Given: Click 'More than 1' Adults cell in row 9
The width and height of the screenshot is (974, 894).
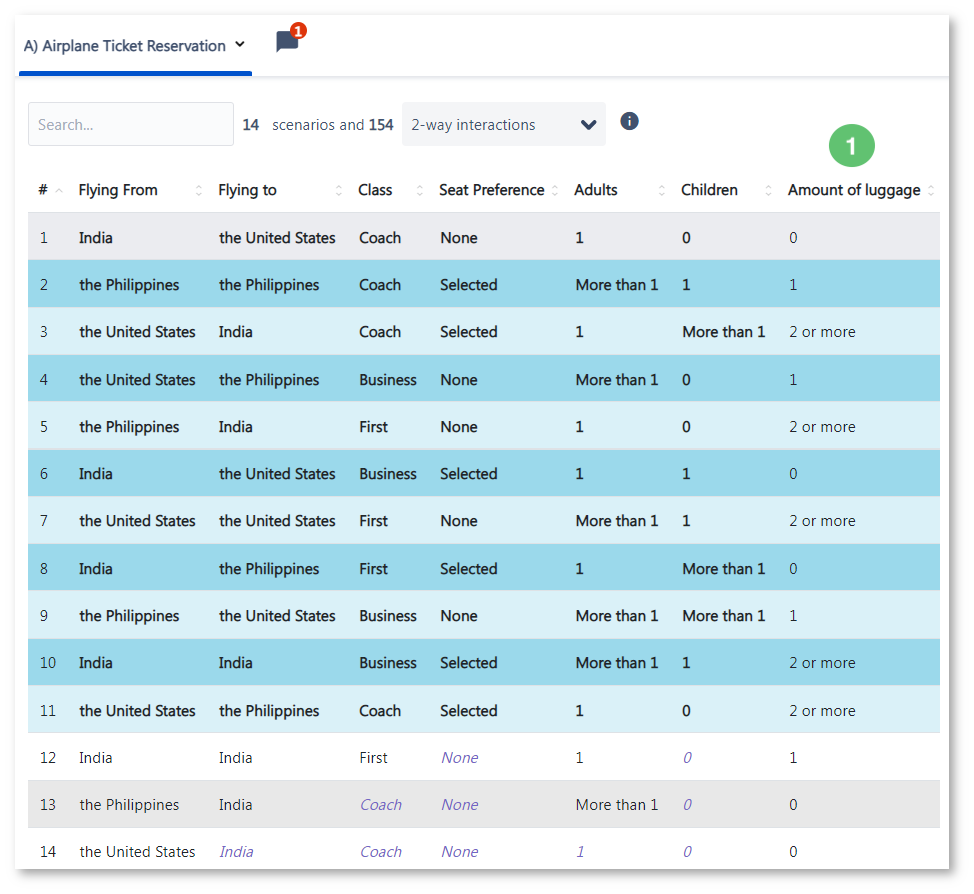Looking at the screenshot, I should pos(617,616).
